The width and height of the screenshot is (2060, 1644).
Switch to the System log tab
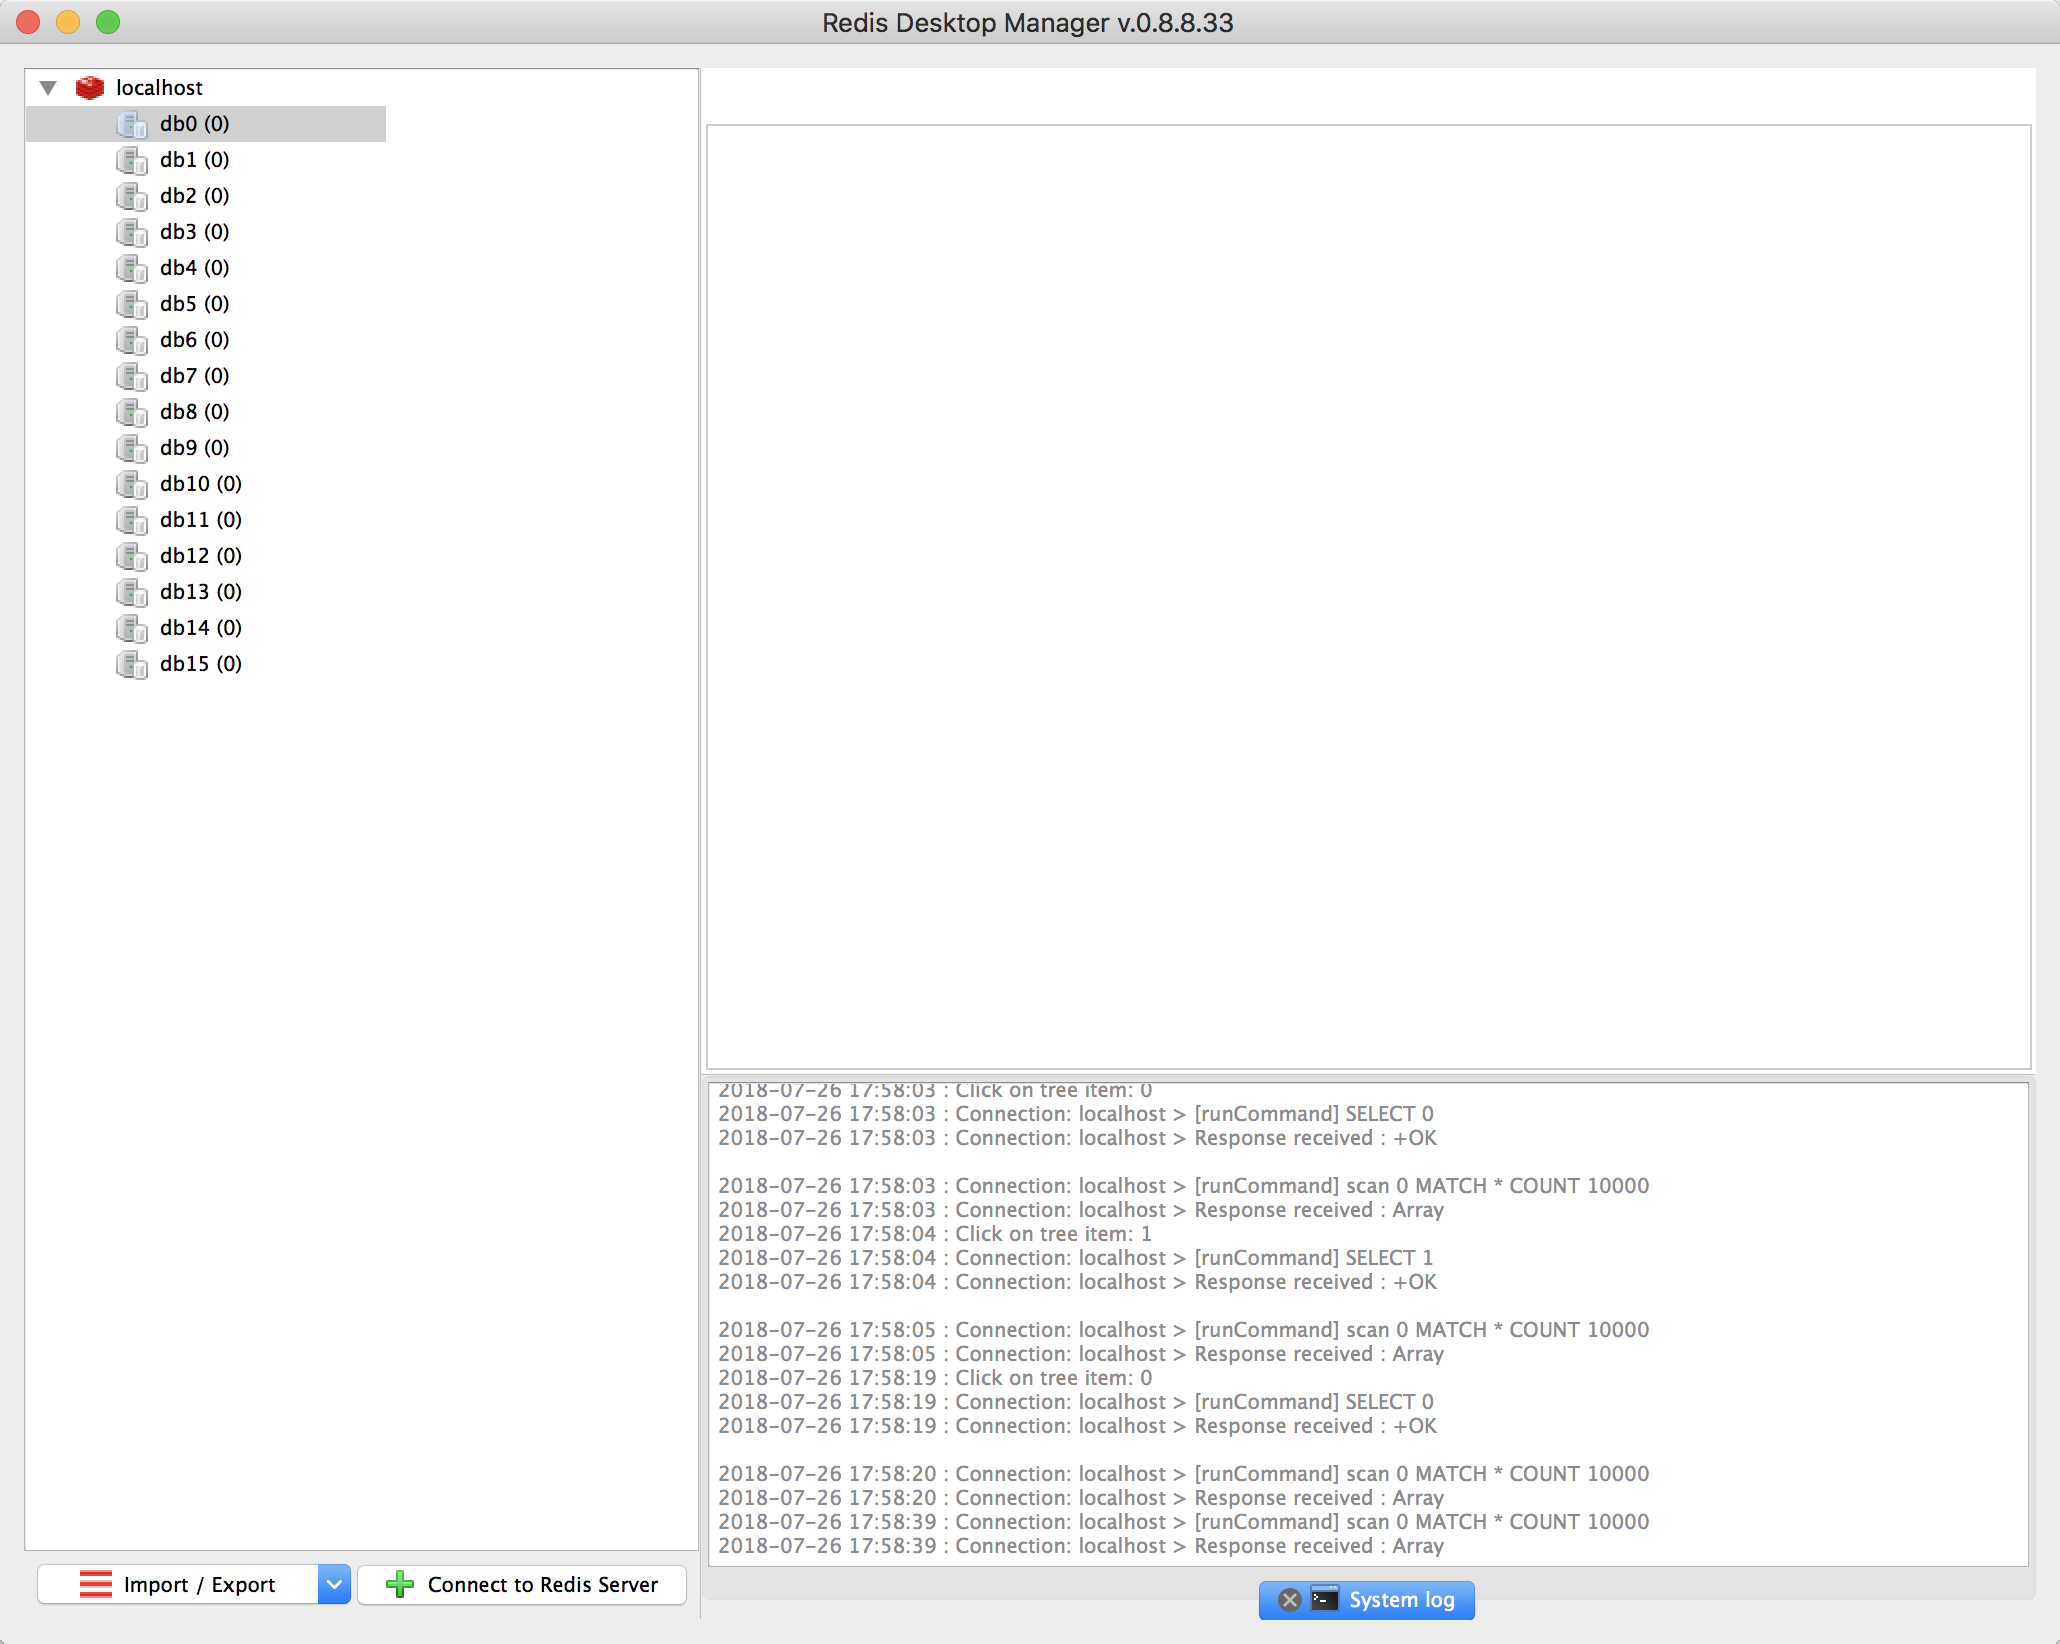pyautogui.click(x=1366, y=1600)
